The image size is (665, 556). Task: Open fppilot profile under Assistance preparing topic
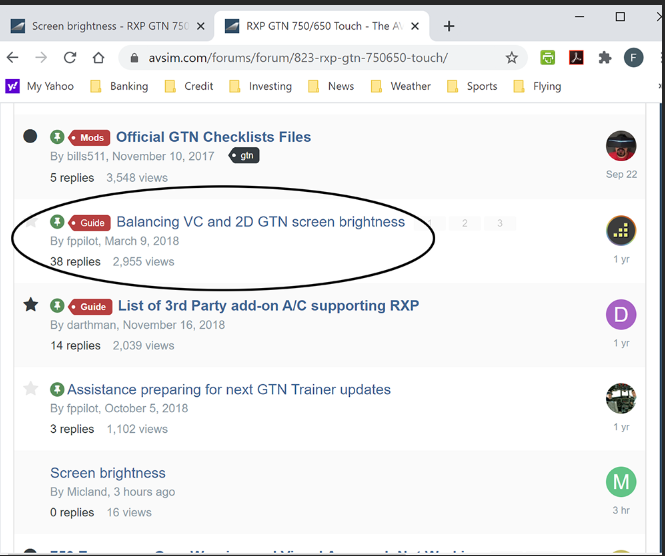click(x=82, y=408)
